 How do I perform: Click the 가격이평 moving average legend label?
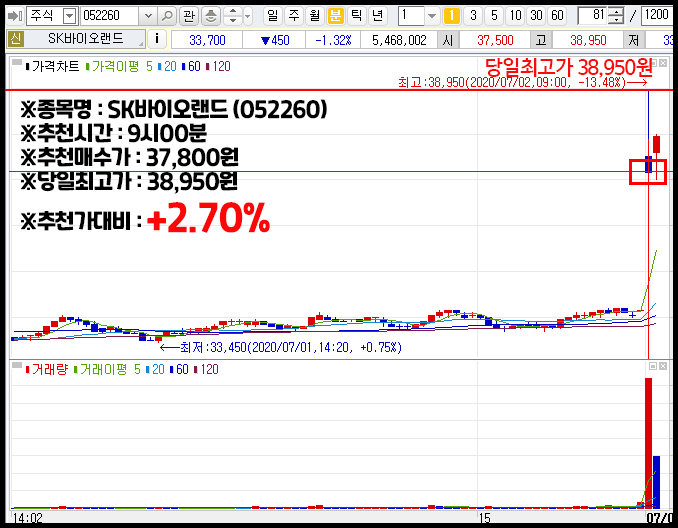click(112, 67)
